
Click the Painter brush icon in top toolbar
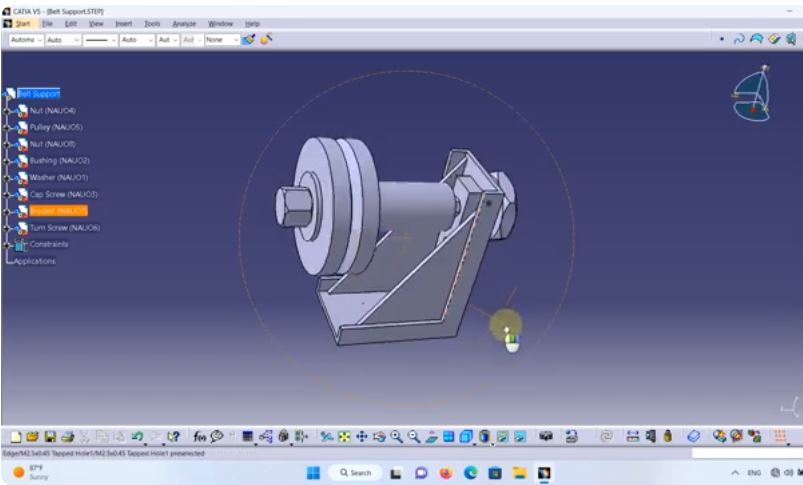pos(249,39)
